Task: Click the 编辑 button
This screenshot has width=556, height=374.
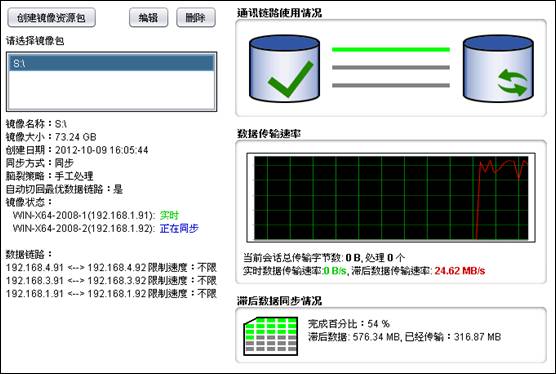Action: (x=149, y=18)
